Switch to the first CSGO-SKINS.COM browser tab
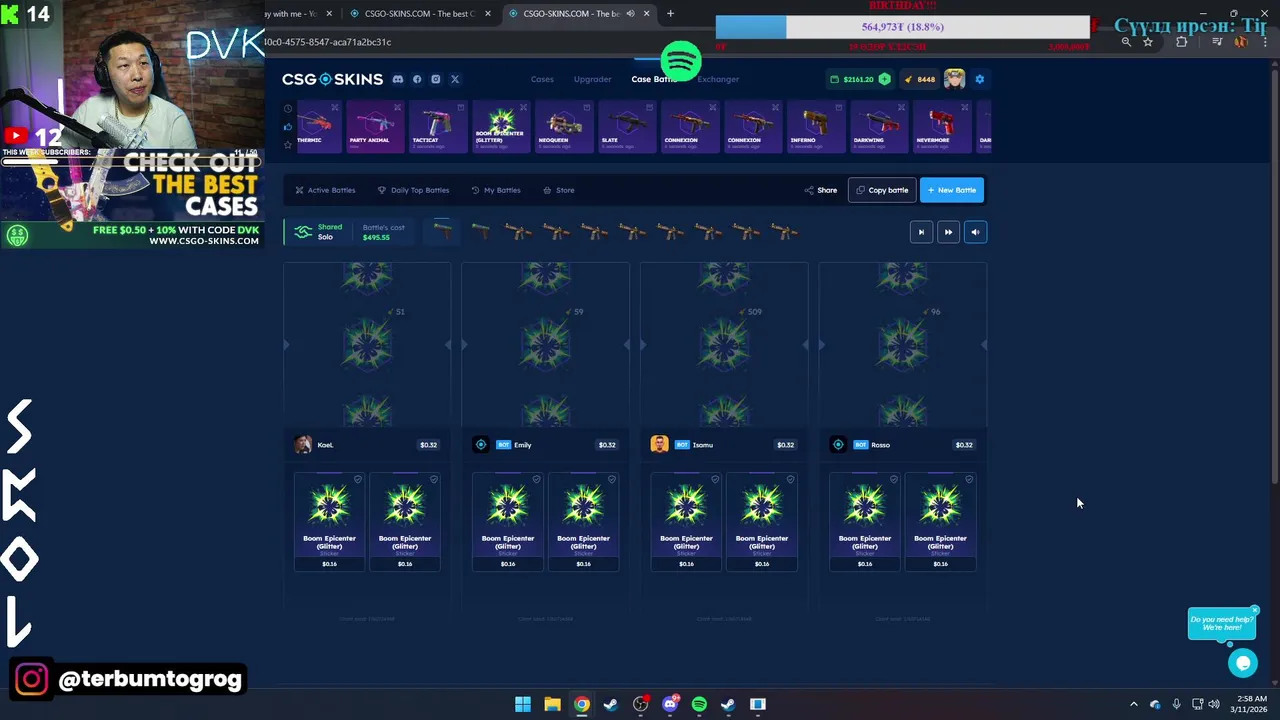This screenshot has width=1280, height=720. [420, 13]
